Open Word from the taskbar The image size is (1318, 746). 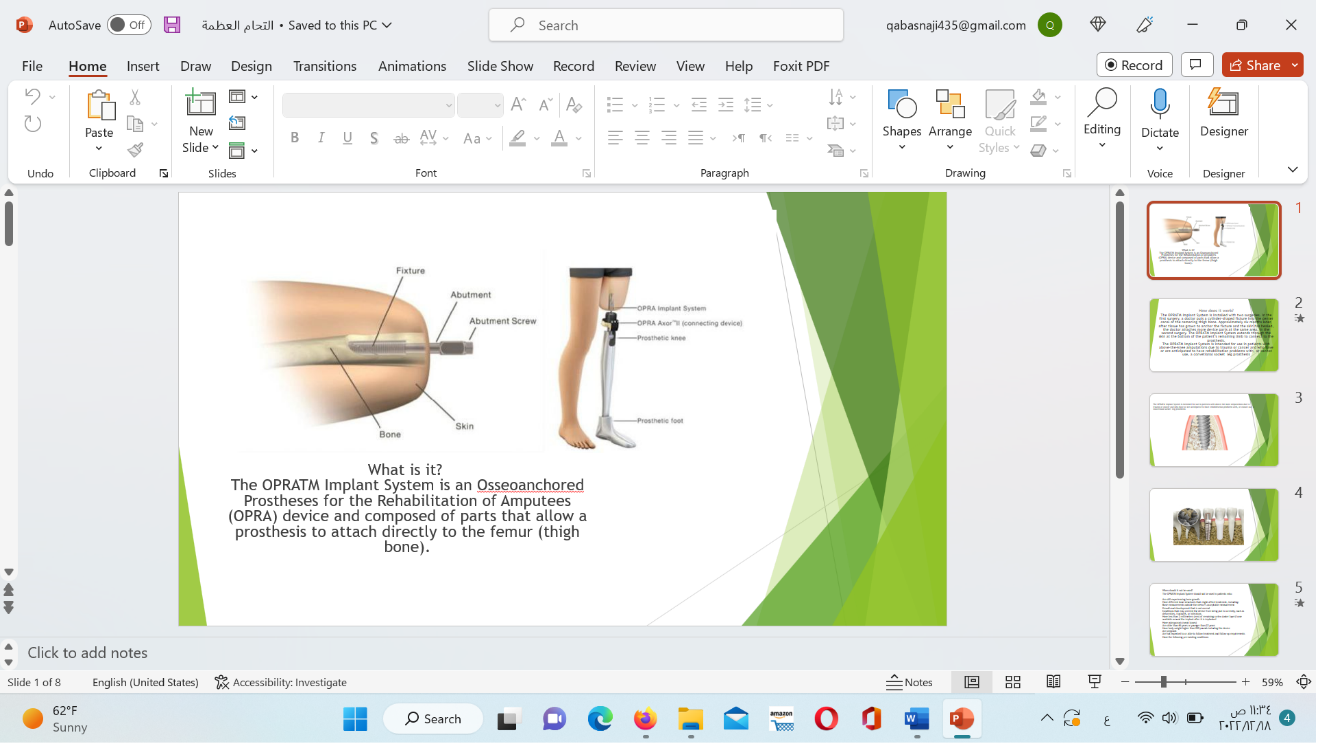[x=916, y=718]
